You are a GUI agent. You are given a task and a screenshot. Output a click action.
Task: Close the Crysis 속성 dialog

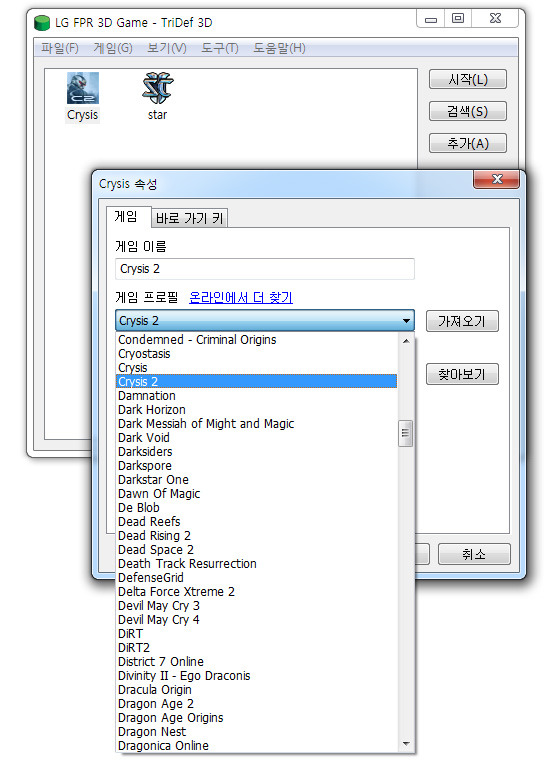coord(497,179)
